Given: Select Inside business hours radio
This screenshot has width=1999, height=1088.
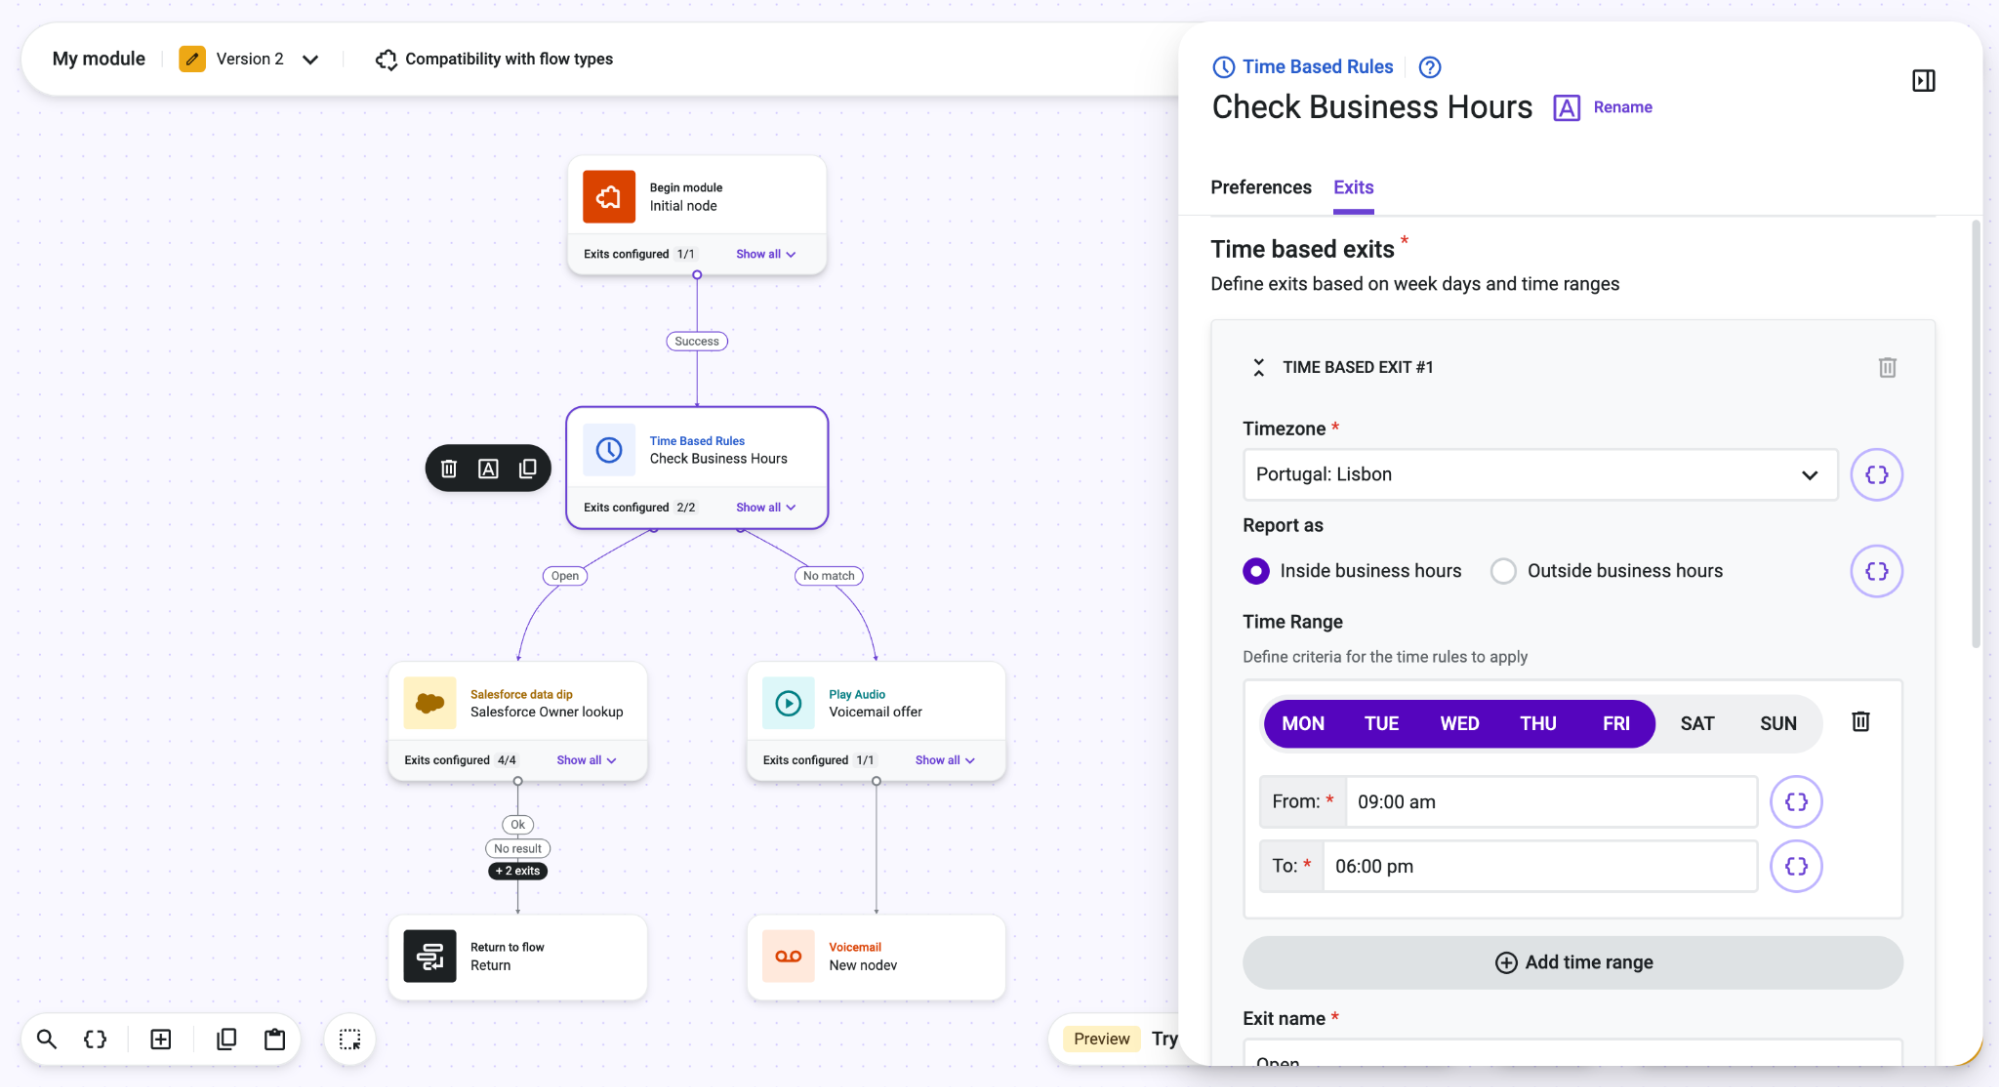Looking at the screenshot, I should click(x=1256, y=571).
